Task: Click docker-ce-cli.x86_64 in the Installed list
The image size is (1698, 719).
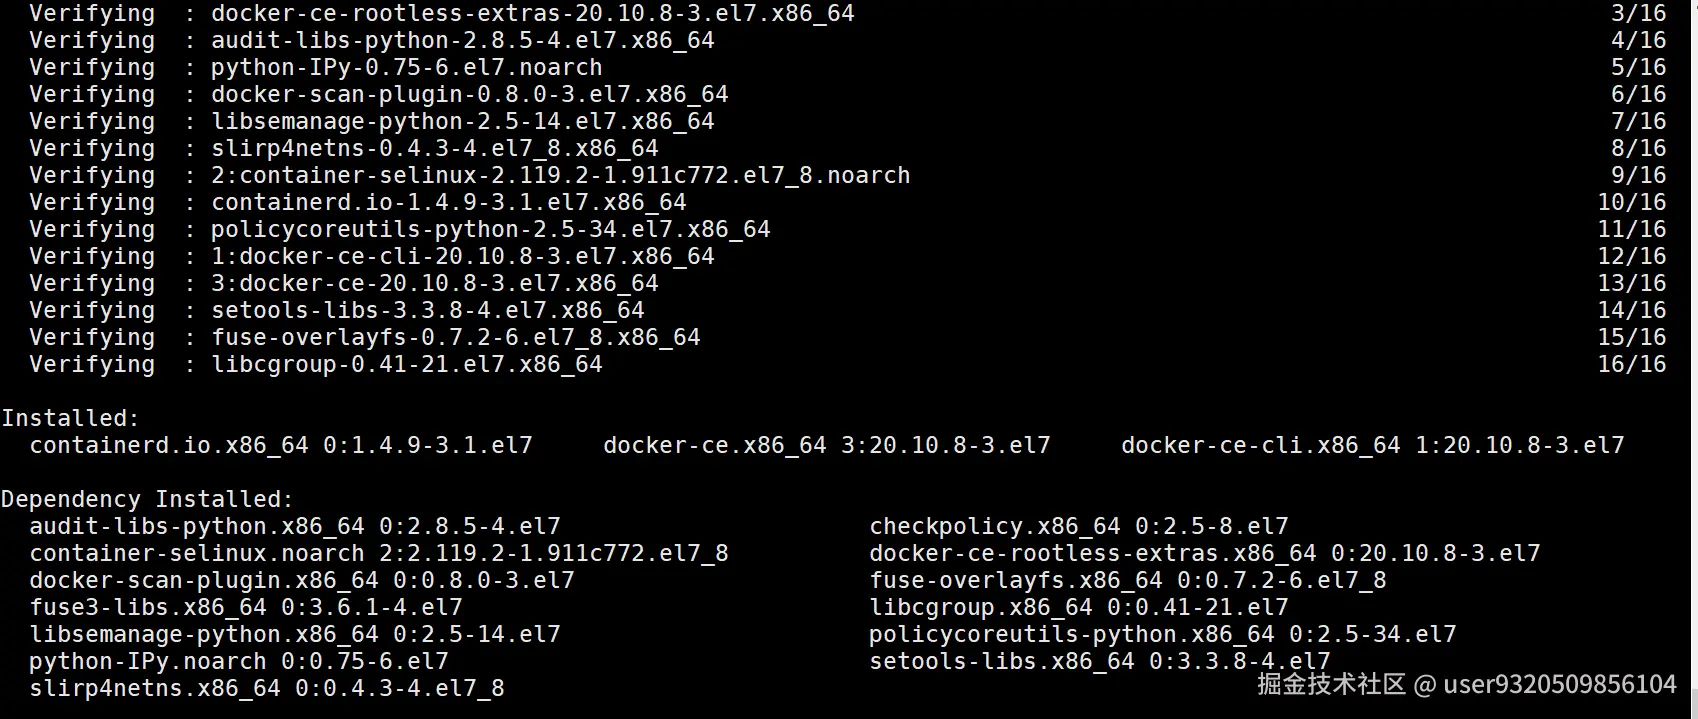Action: tap(1260, 445)
